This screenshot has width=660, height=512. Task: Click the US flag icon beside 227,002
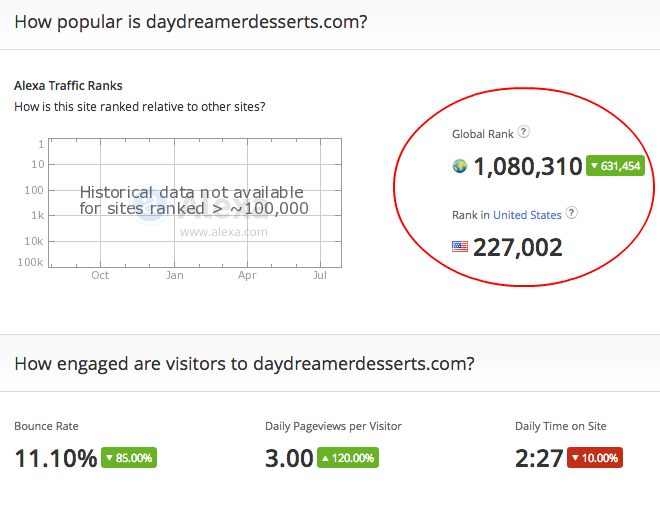(x=460, y=246)
